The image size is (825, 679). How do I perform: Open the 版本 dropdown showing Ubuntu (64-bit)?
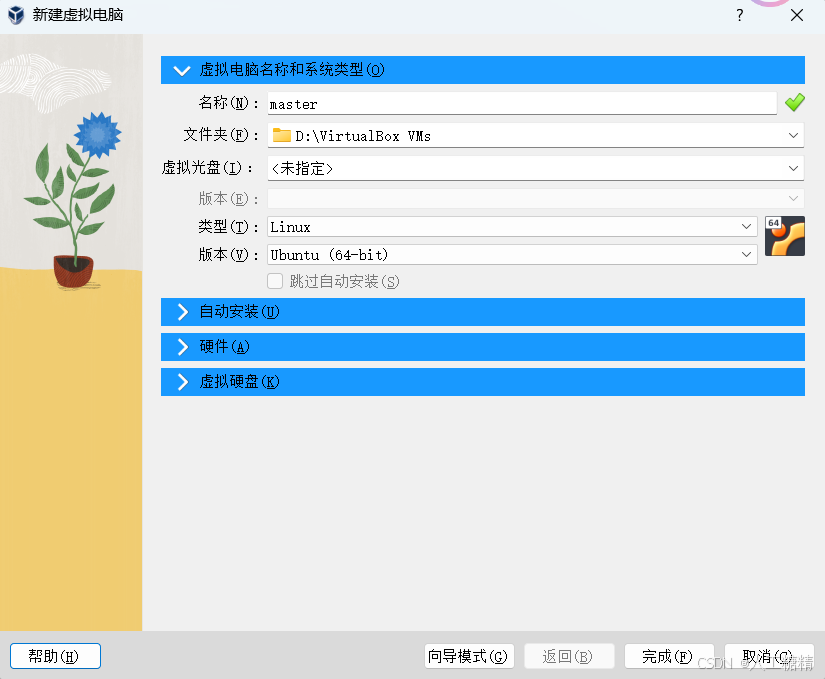tap(512, 255)
